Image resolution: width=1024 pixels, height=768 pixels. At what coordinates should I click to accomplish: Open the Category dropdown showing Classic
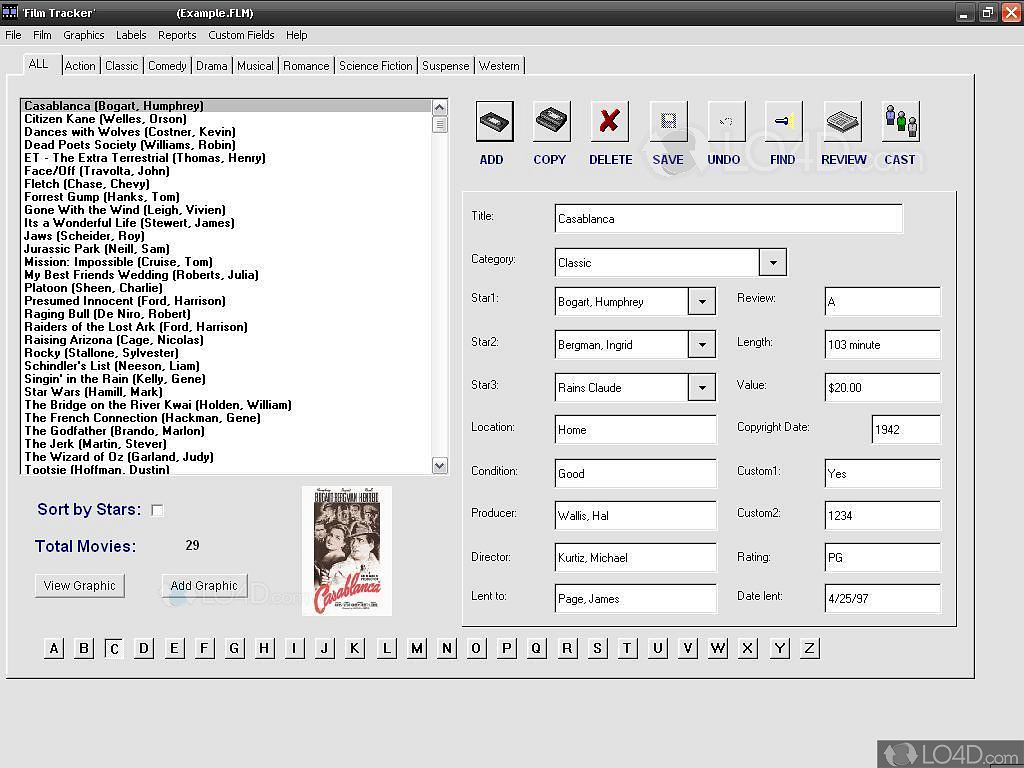(773, 261)
